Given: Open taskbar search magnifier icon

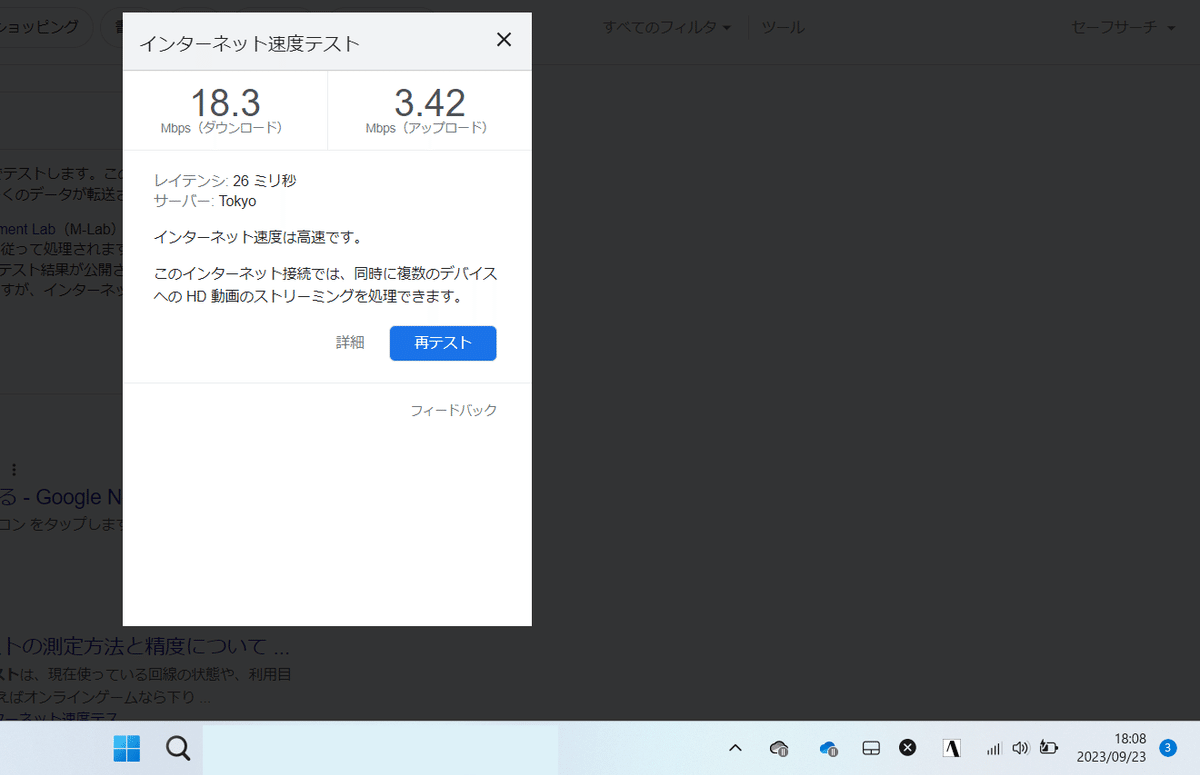Looking at the screenshot, I should pos(178,748).
